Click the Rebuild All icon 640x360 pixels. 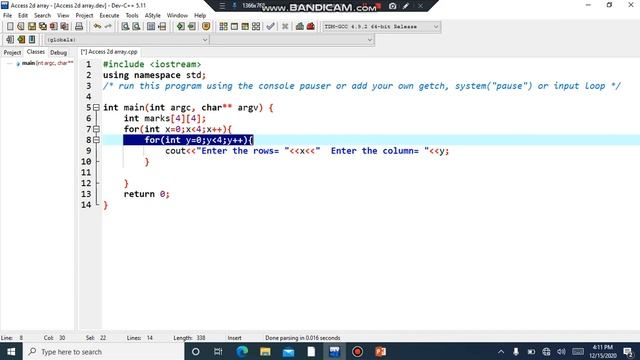pos(256,27)
